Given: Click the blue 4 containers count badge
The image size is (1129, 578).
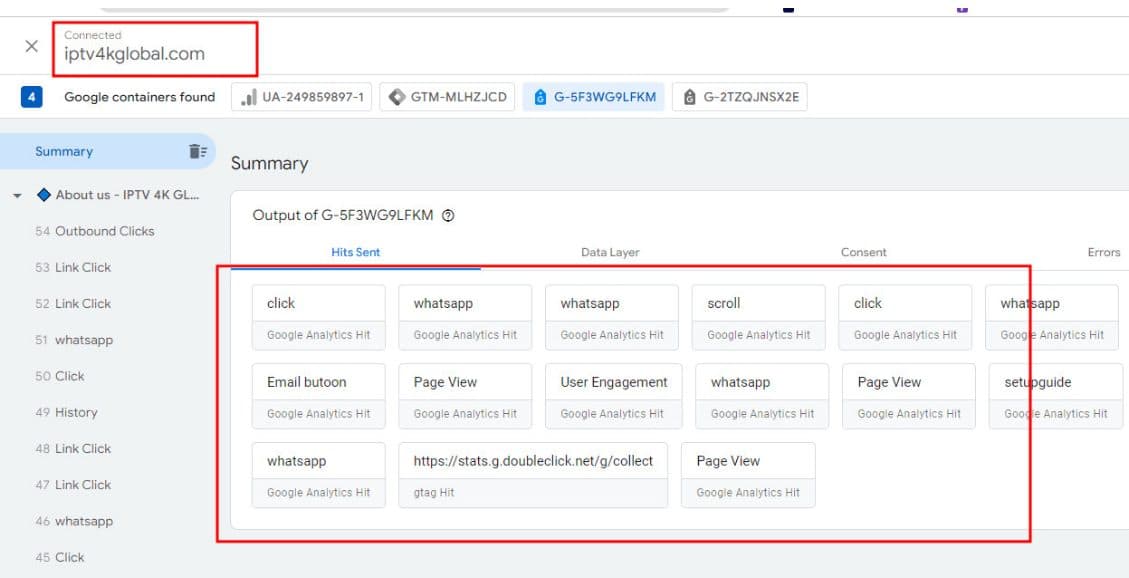Looking at the screenshot, I should (x=32, y=97).
